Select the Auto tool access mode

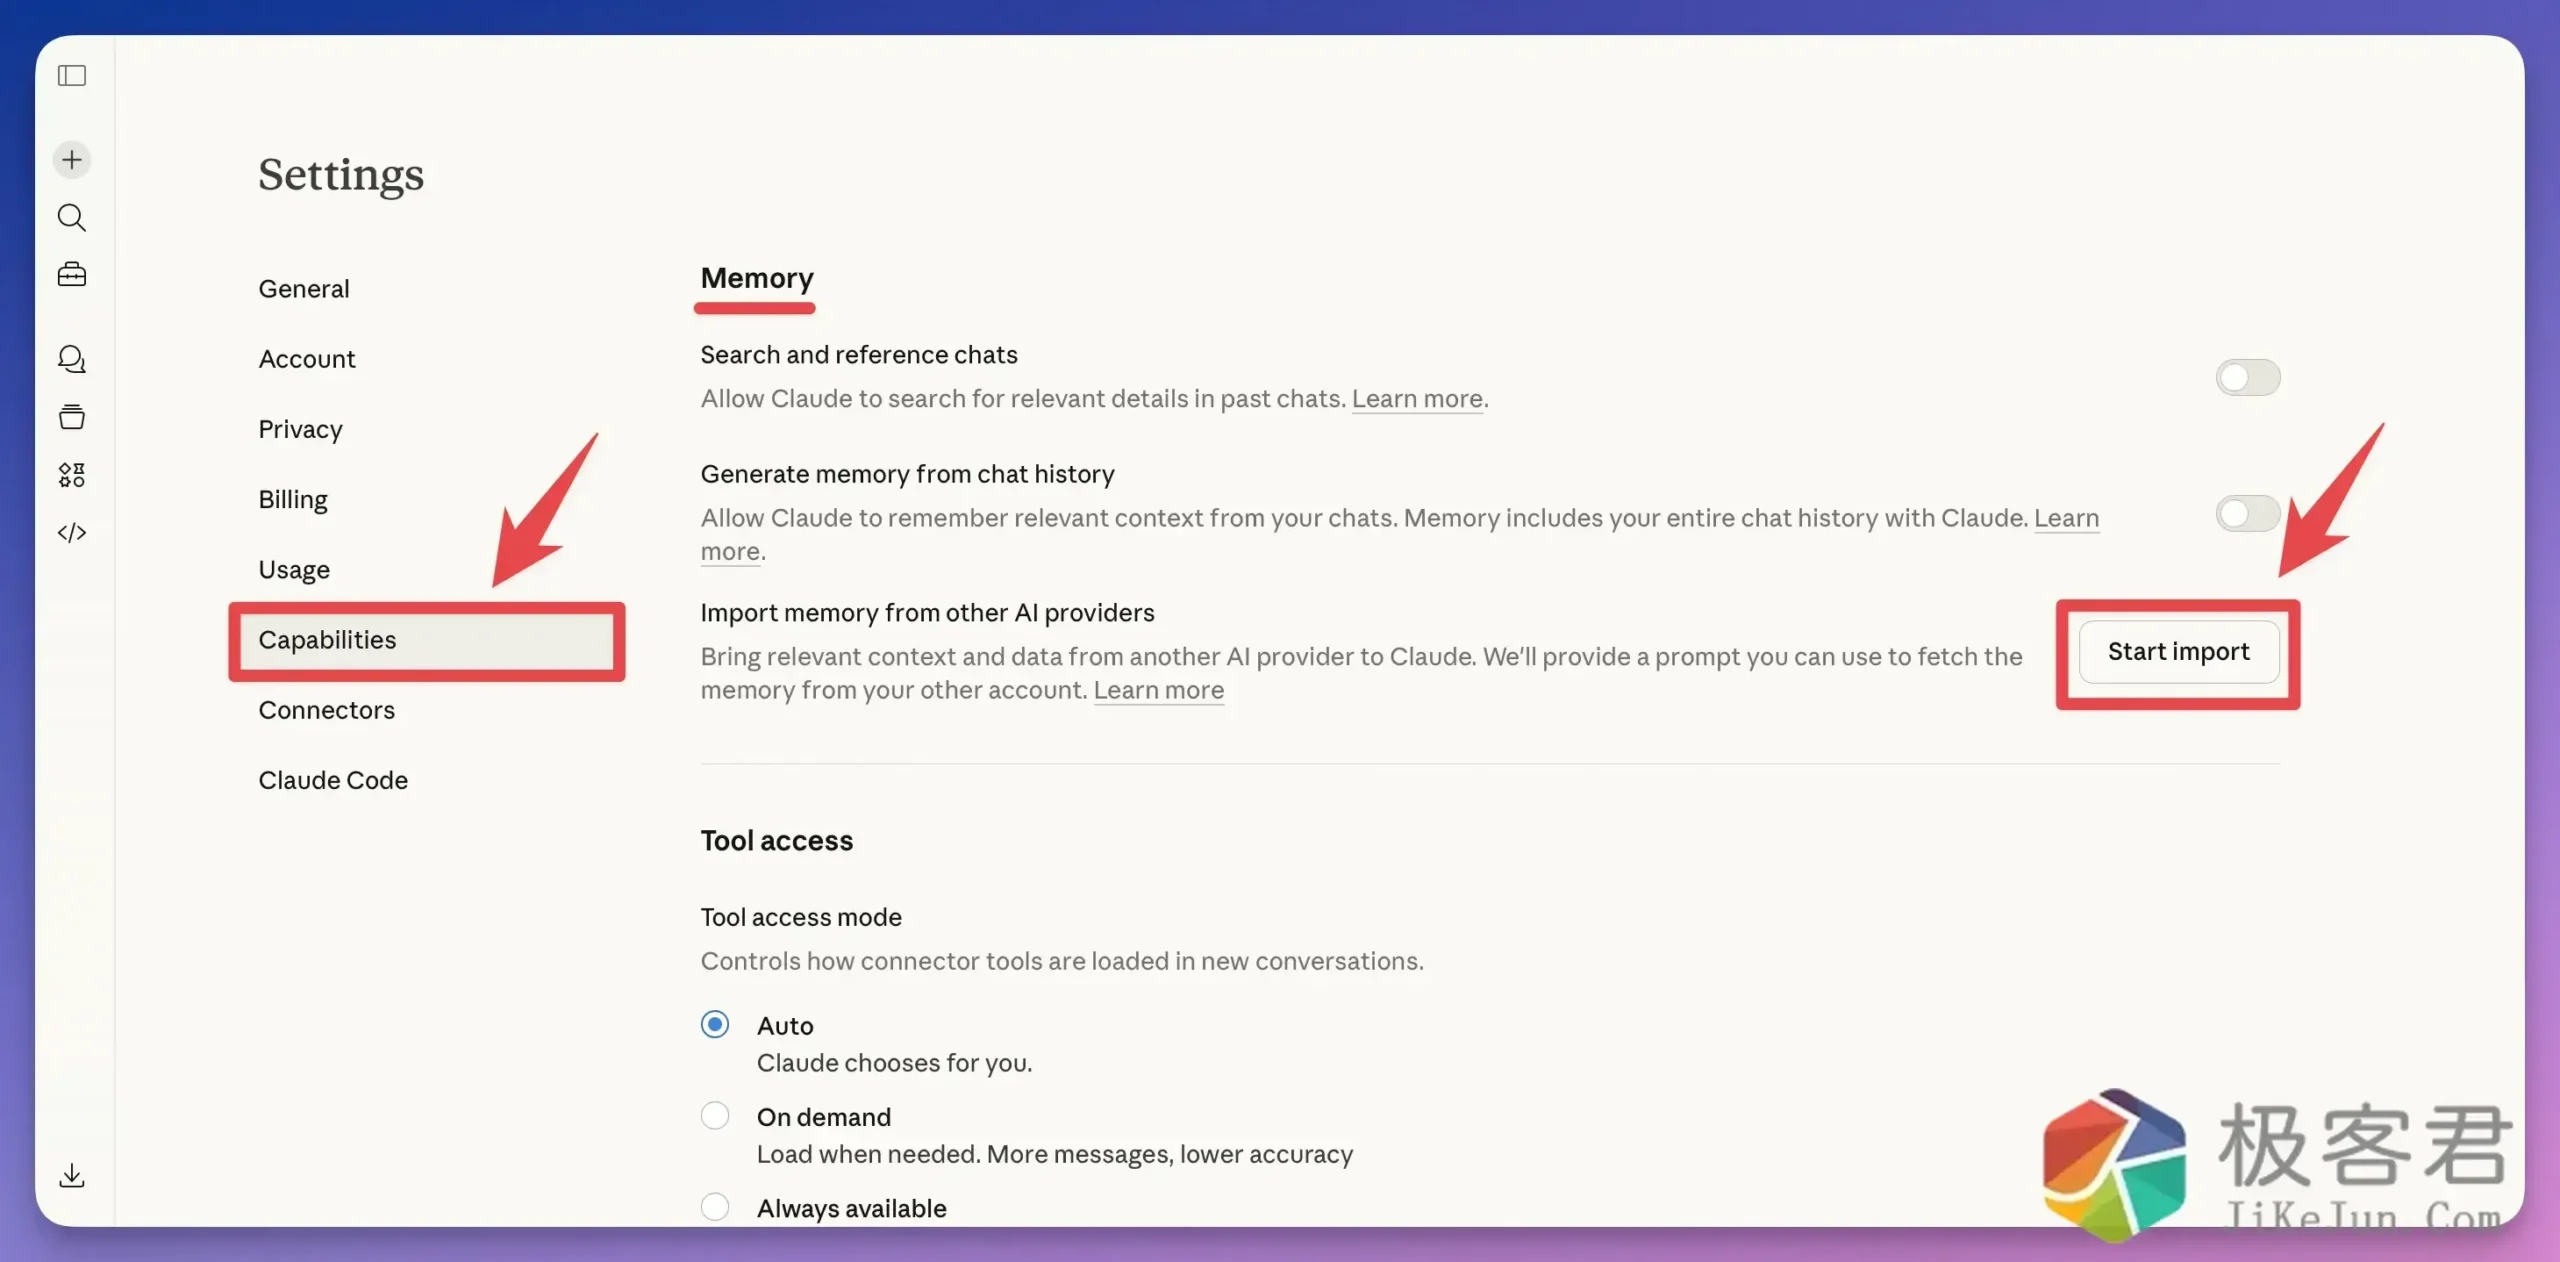(x=715, y=1025)
